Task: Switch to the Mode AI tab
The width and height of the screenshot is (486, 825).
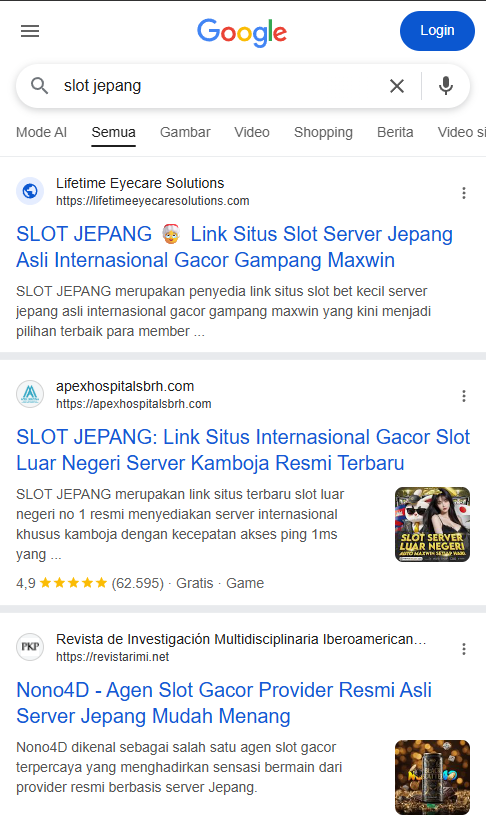Action: (42, 132)
